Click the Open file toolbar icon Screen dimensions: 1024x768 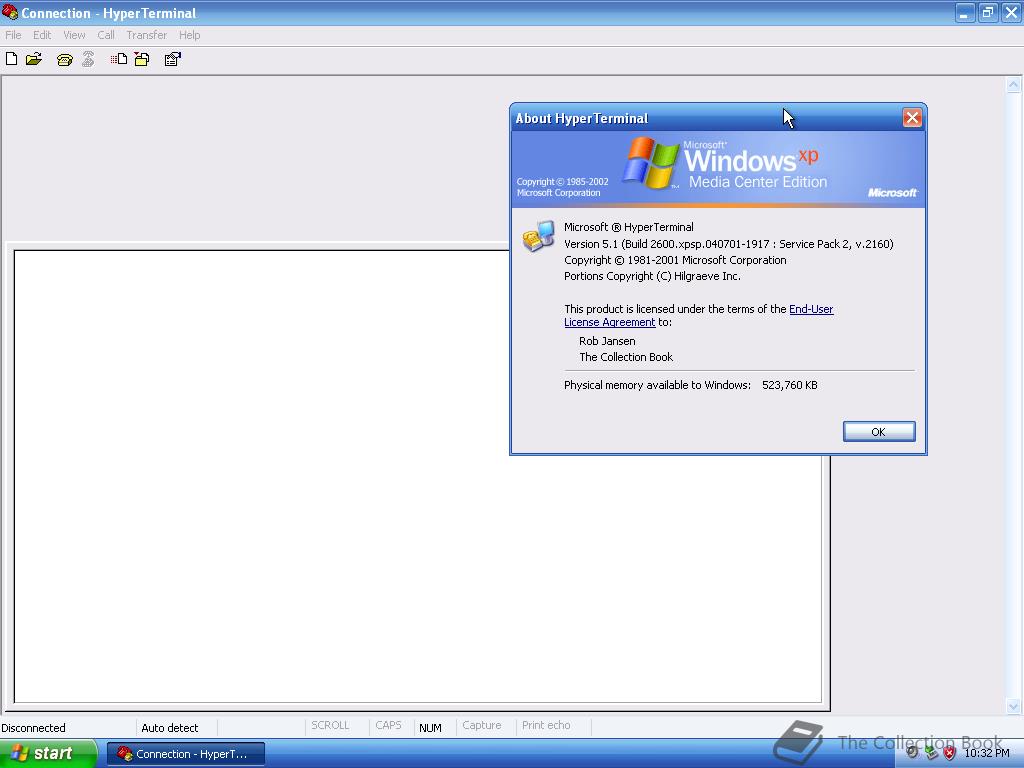pyautogui.click(x=34, y=59)
